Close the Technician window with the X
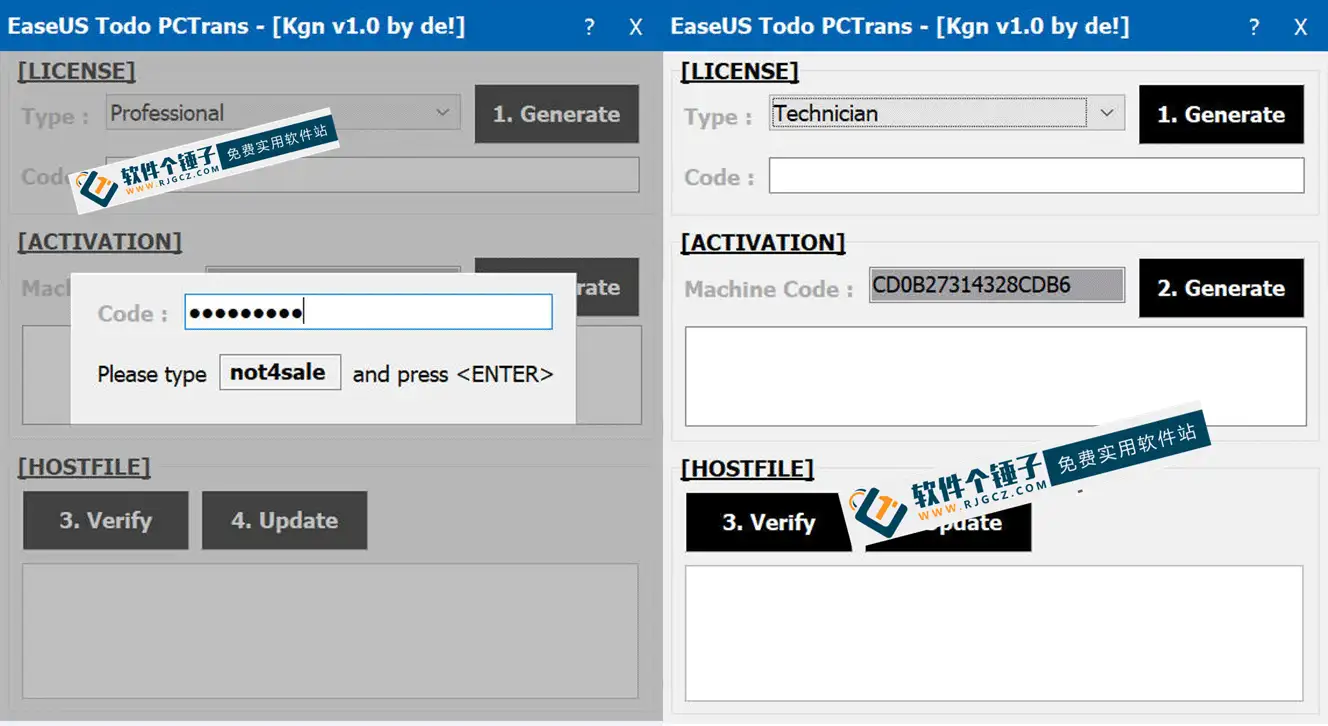Image resolution: width=1328 pixels, height=726 pixels. (x=1300, y=28)
